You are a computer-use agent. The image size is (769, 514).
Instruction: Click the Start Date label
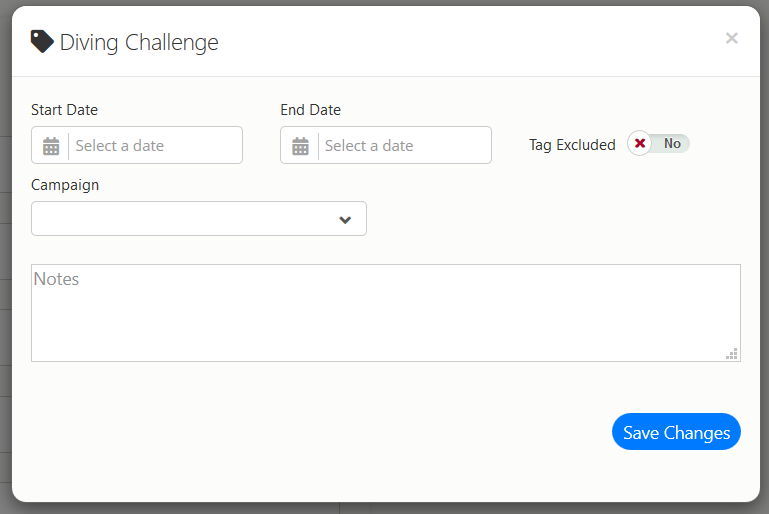[64, 110]
